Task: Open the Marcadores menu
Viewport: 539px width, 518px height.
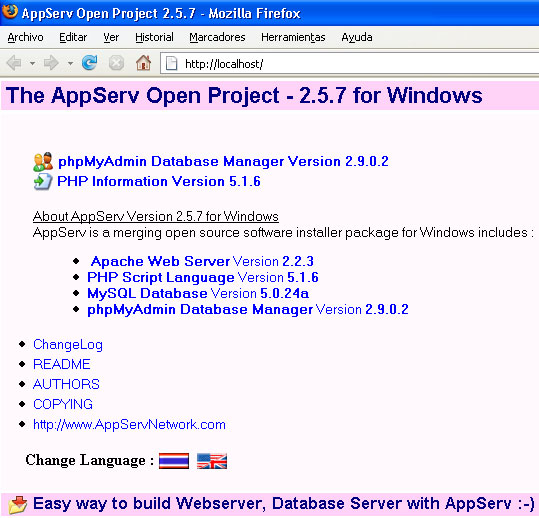Action: (217, 37)
